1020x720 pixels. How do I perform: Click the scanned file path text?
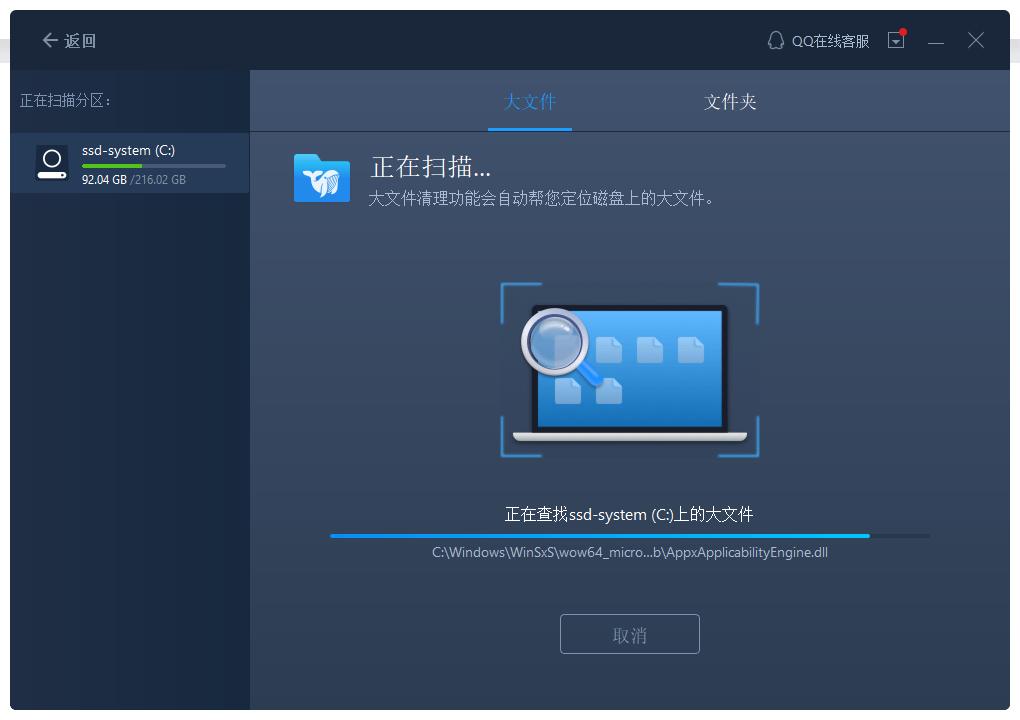tap(629, 552)
